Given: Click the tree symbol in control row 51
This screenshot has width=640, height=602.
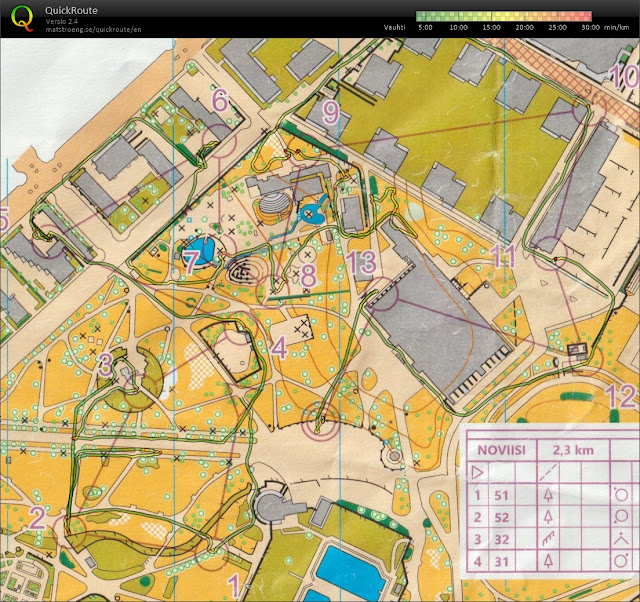Looking at the screenshot, I should click(548, 495).
